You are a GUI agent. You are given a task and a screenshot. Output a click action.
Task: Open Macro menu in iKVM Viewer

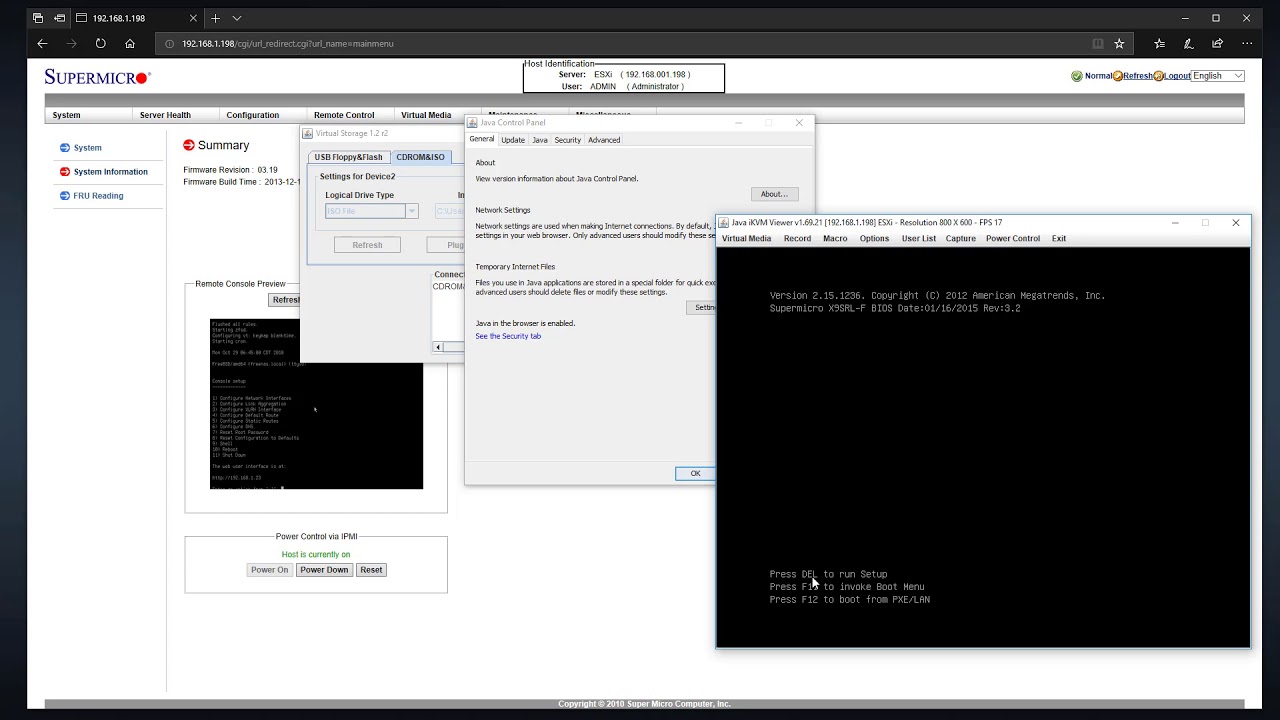835,239
